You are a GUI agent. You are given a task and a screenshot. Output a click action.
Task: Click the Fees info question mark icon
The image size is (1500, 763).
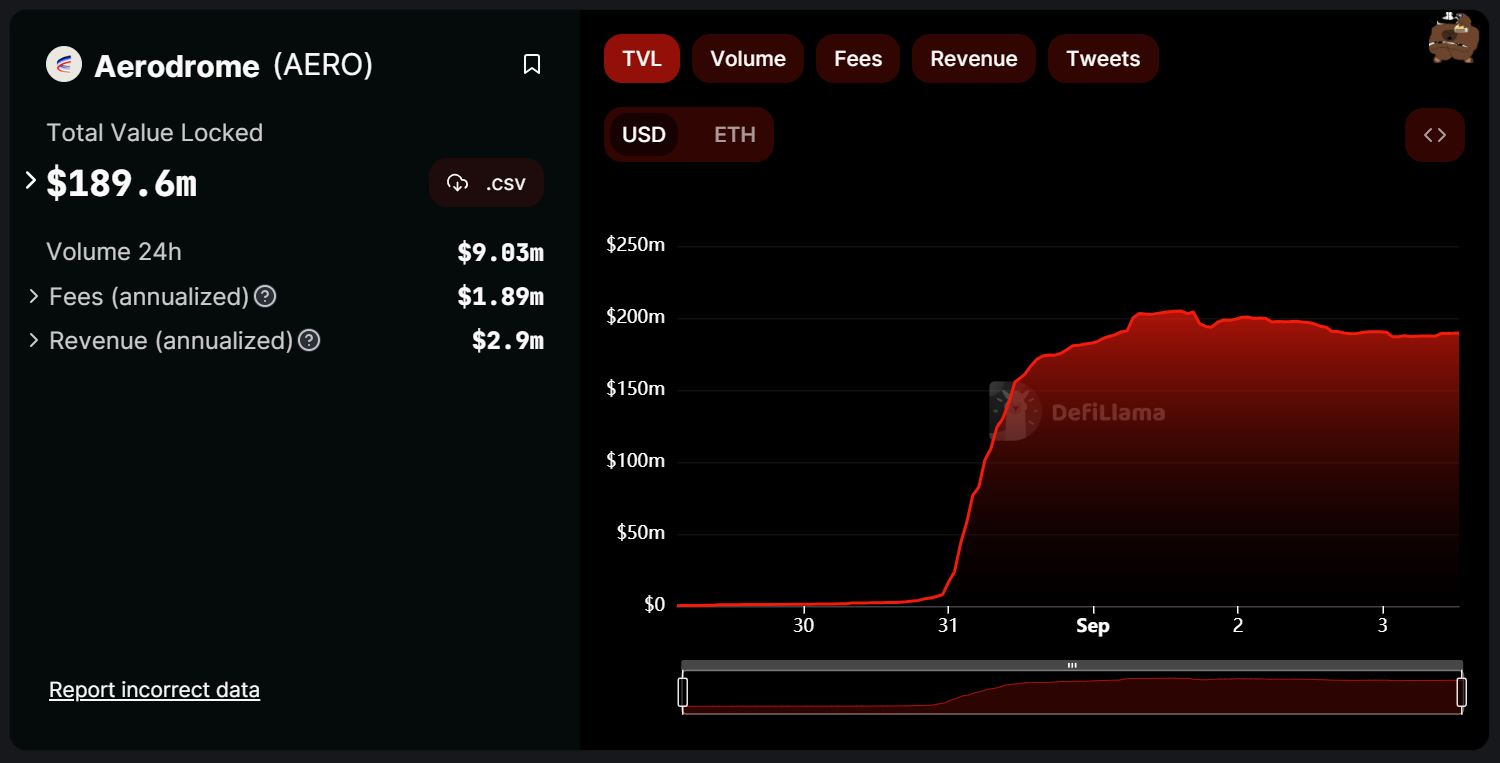pyautogui.click(x=265, y=296)
